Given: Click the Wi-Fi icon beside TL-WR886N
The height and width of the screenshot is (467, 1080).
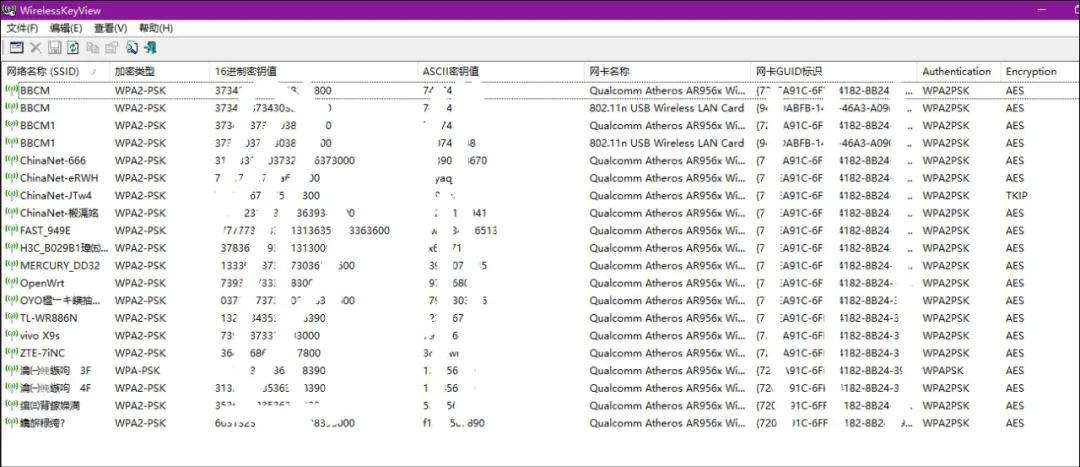Looking at the screenshot, I should pyautogui.click(x=12, y=318).
